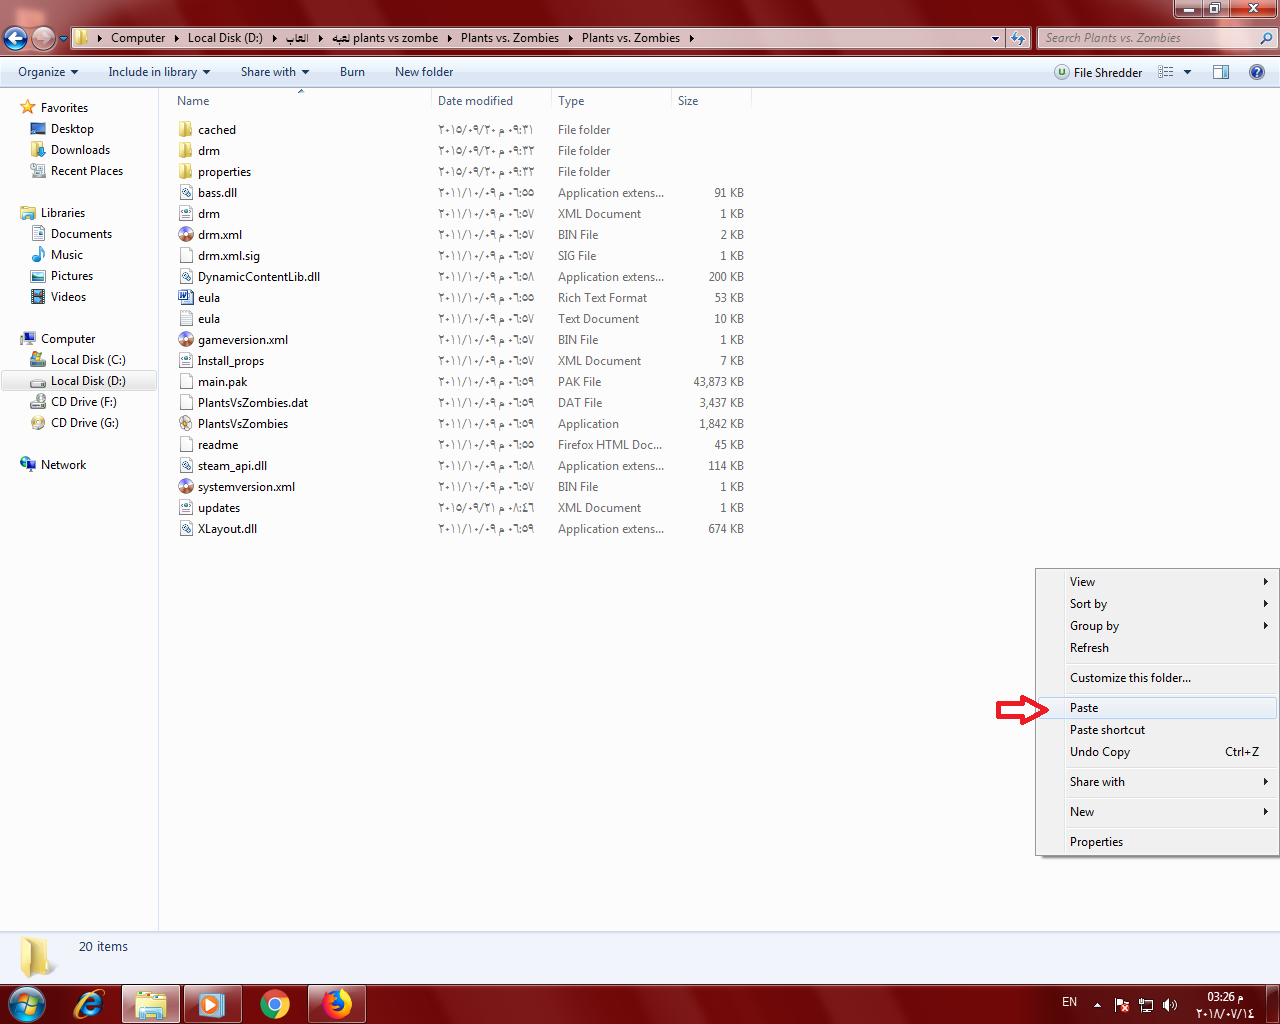This screenshot has height=1024, width=1280.
Task: Select the properties folder icon
Action: [186, 171]
